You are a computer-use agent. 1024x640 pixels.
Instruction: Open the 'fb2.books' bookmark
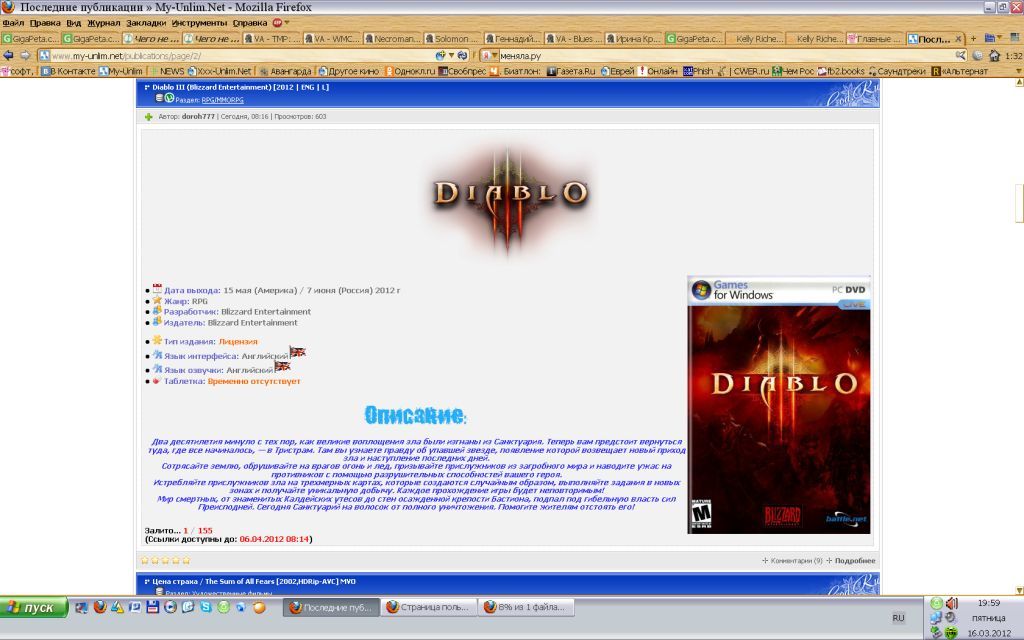[x=841, y=71]
